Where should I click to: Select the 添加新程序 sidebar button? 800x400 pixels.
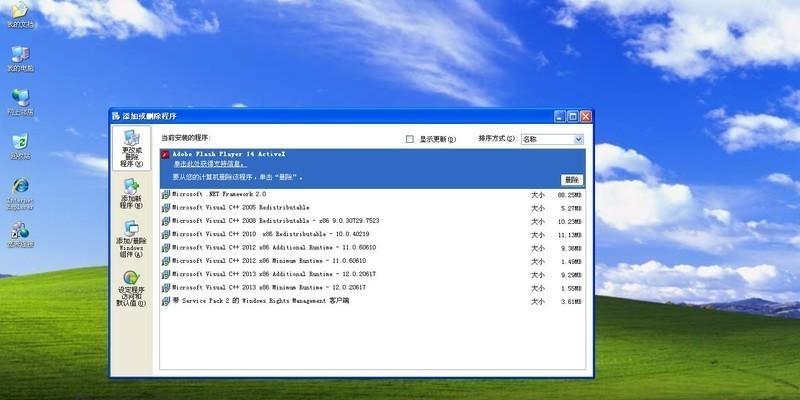(x=132, y=193)
